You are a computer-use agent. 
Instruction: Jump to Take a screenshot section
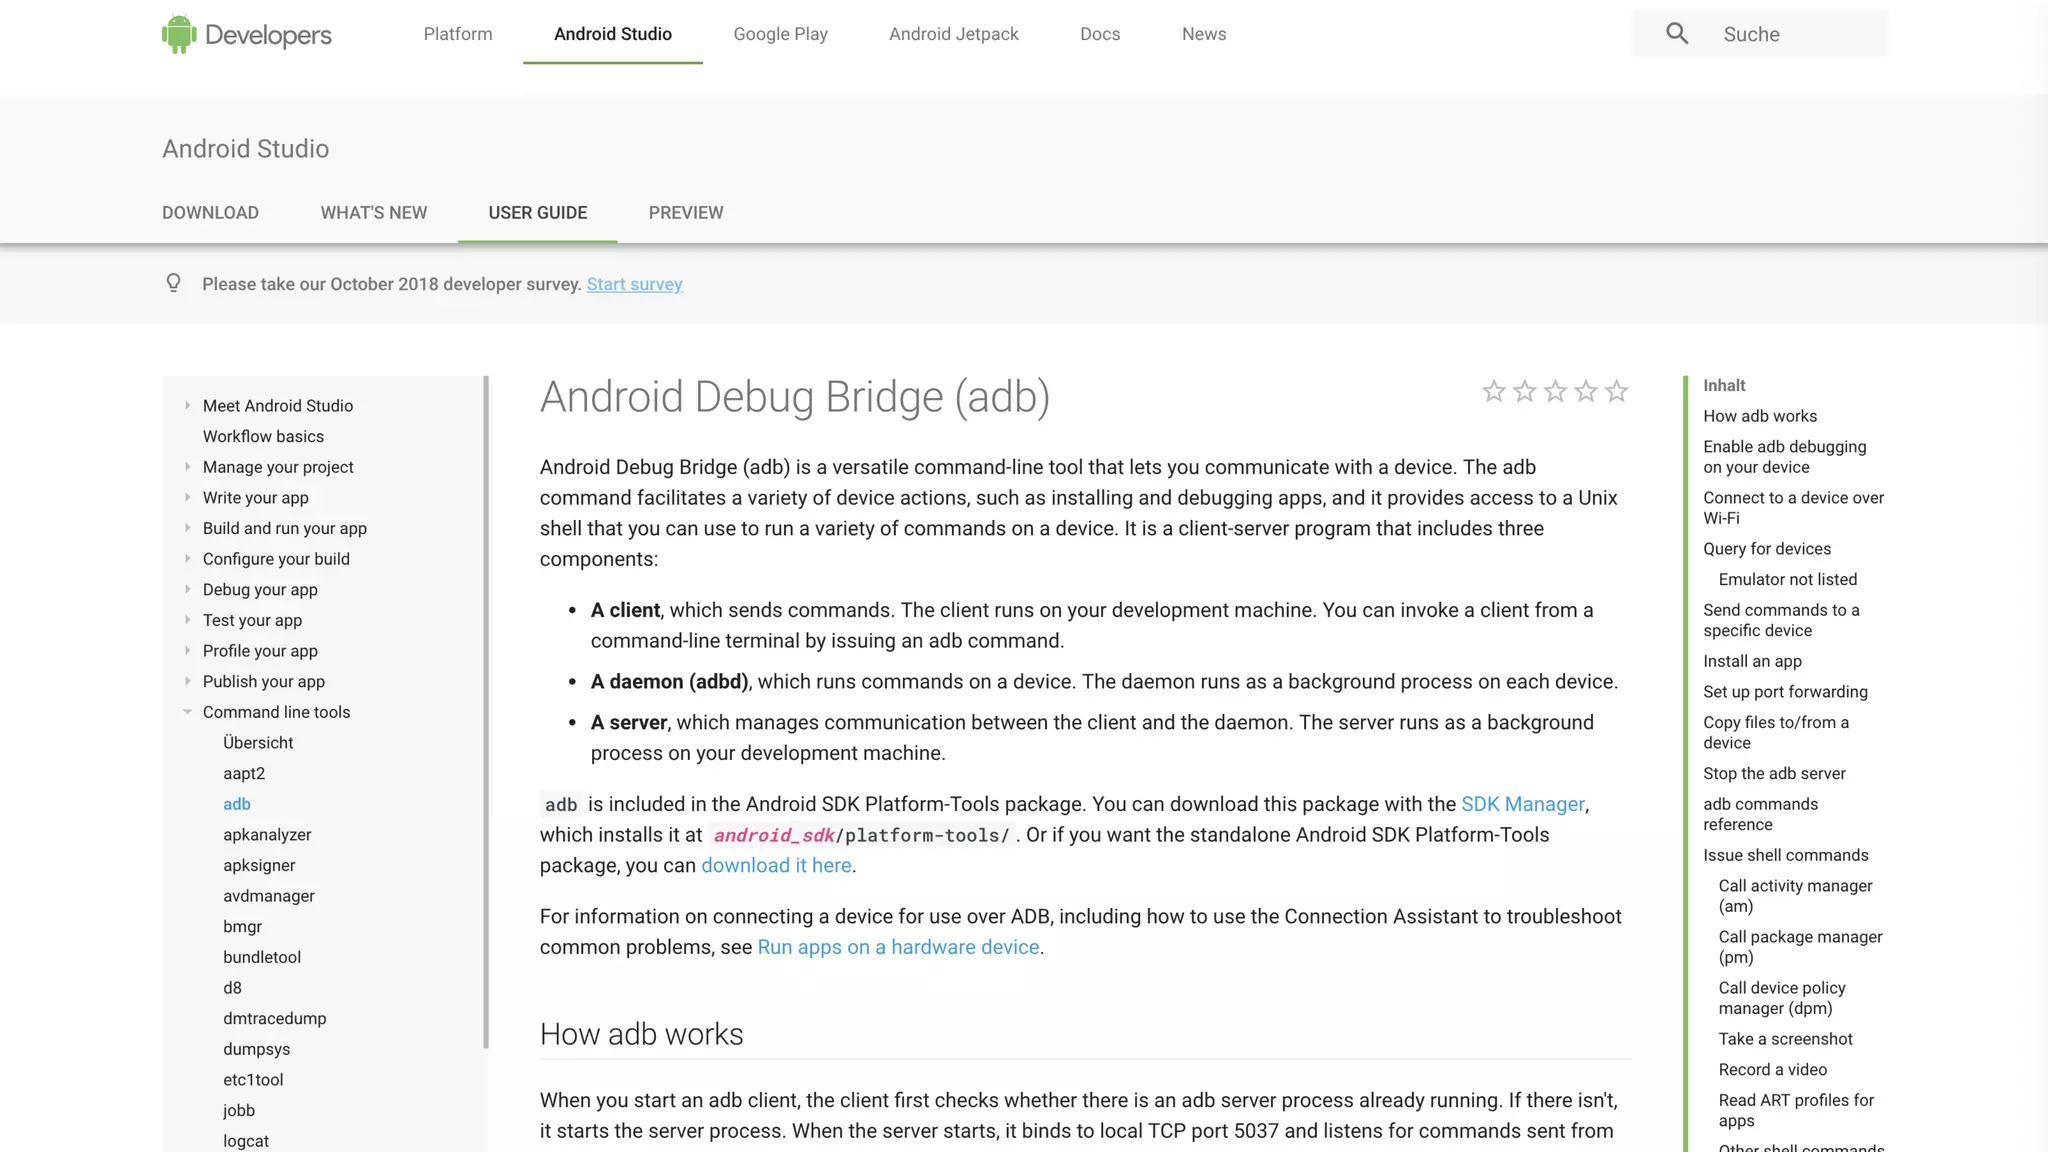click(1785, 1039)
